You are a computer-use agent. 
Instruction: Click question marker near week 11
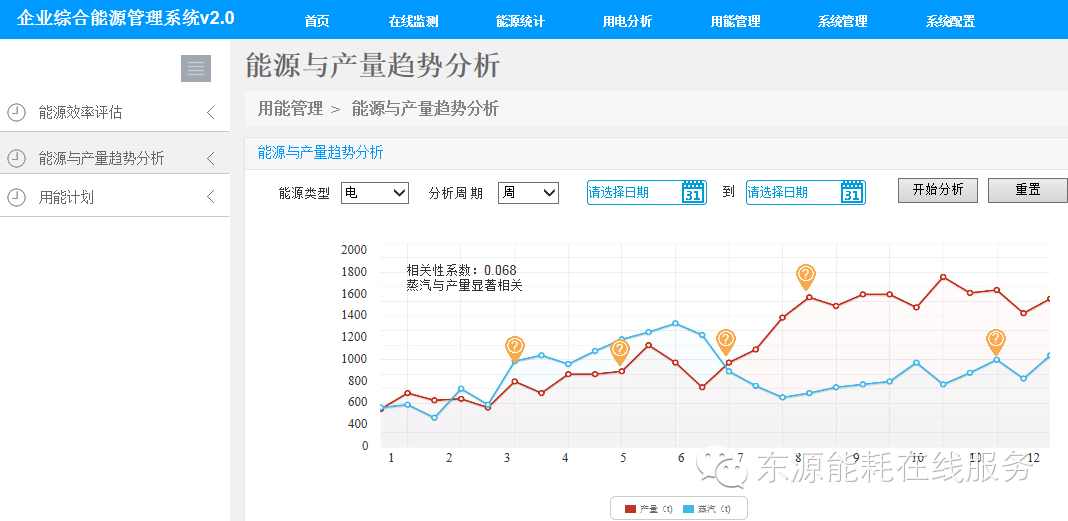(x=996, y=340)
